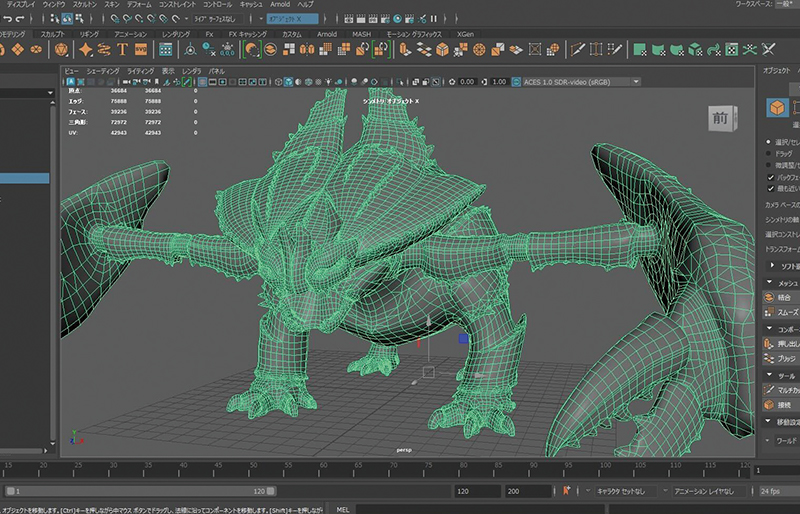Select the ドラッグ (Drag) radio option
The height and width of the screenshot is (514, 800).
(768, 153)
